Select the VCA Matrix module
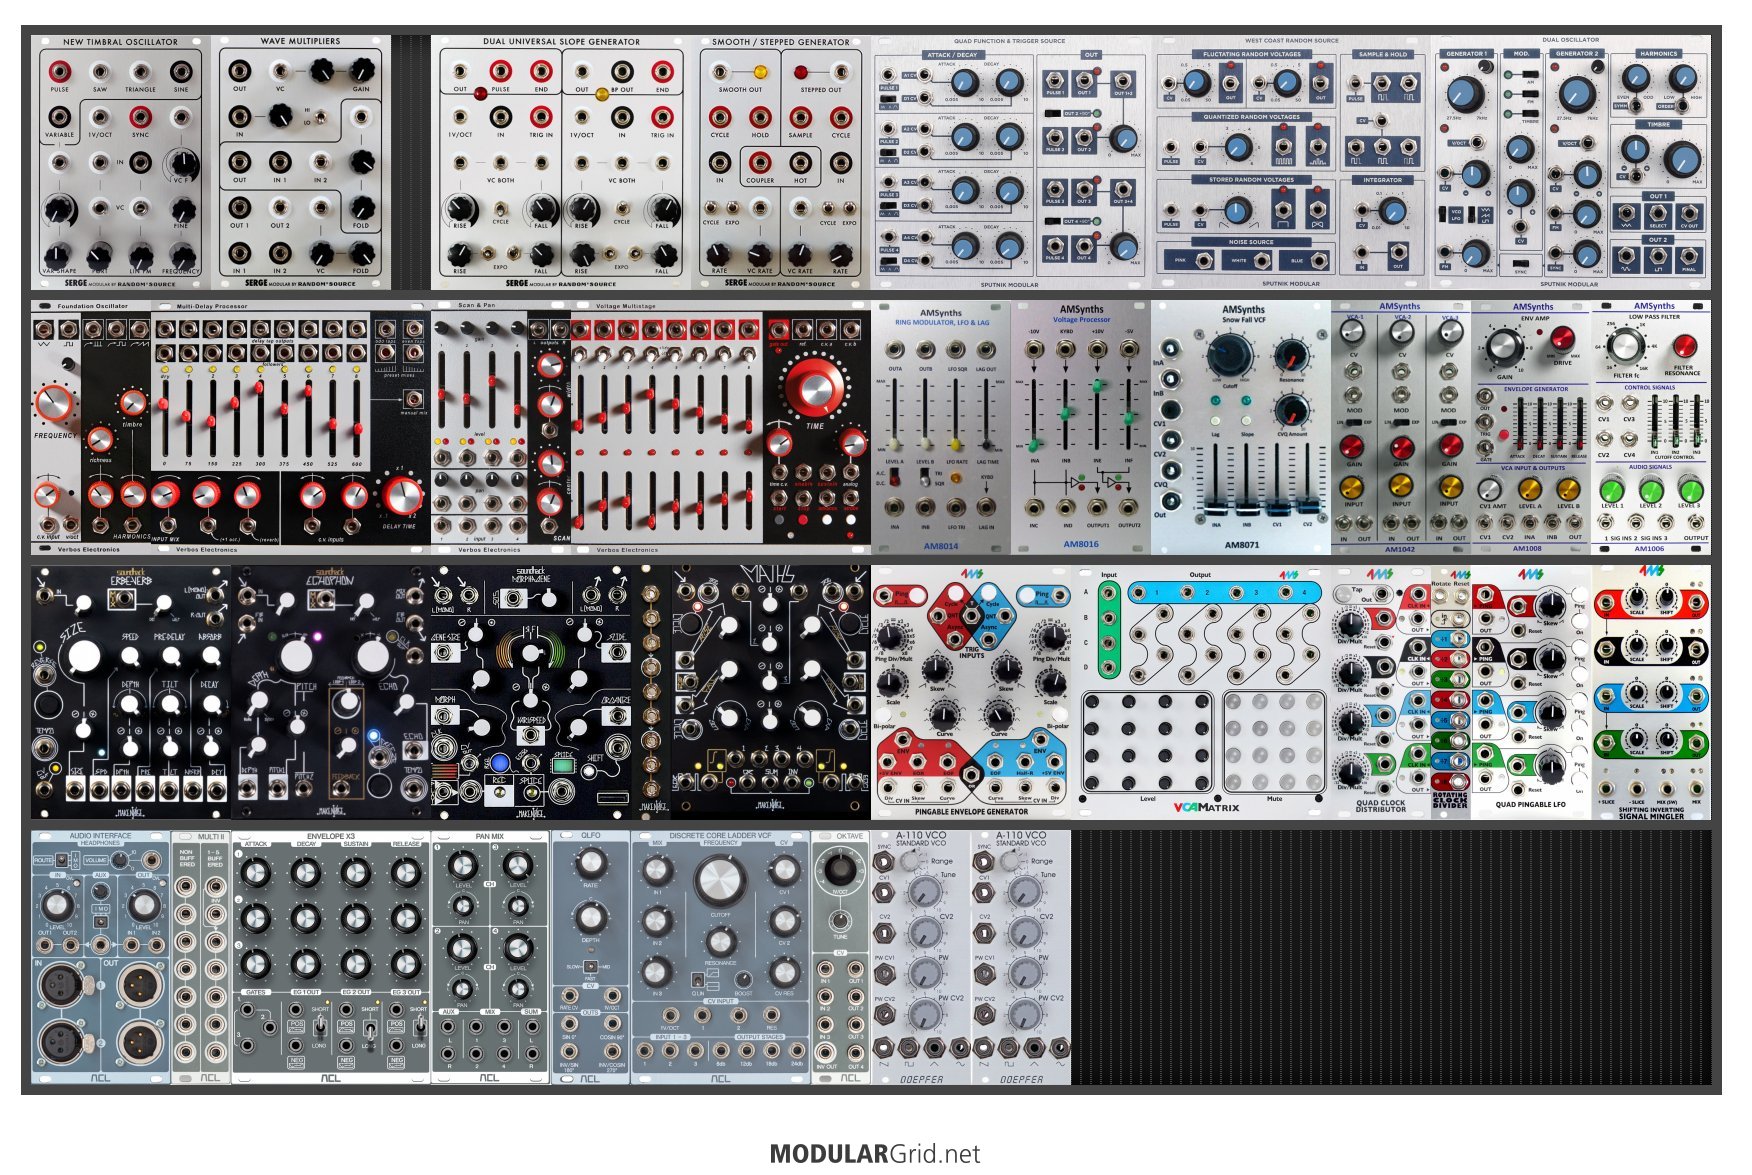 click(1201, 692)
